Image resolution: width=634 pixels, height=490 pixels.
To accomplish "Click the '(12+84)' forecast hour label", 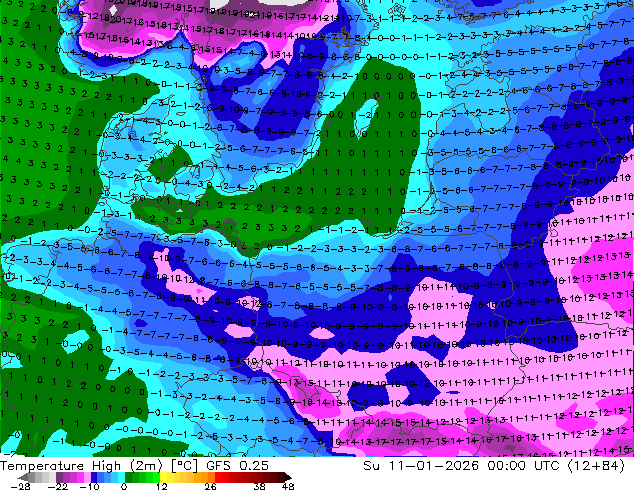I will (596, 466).
